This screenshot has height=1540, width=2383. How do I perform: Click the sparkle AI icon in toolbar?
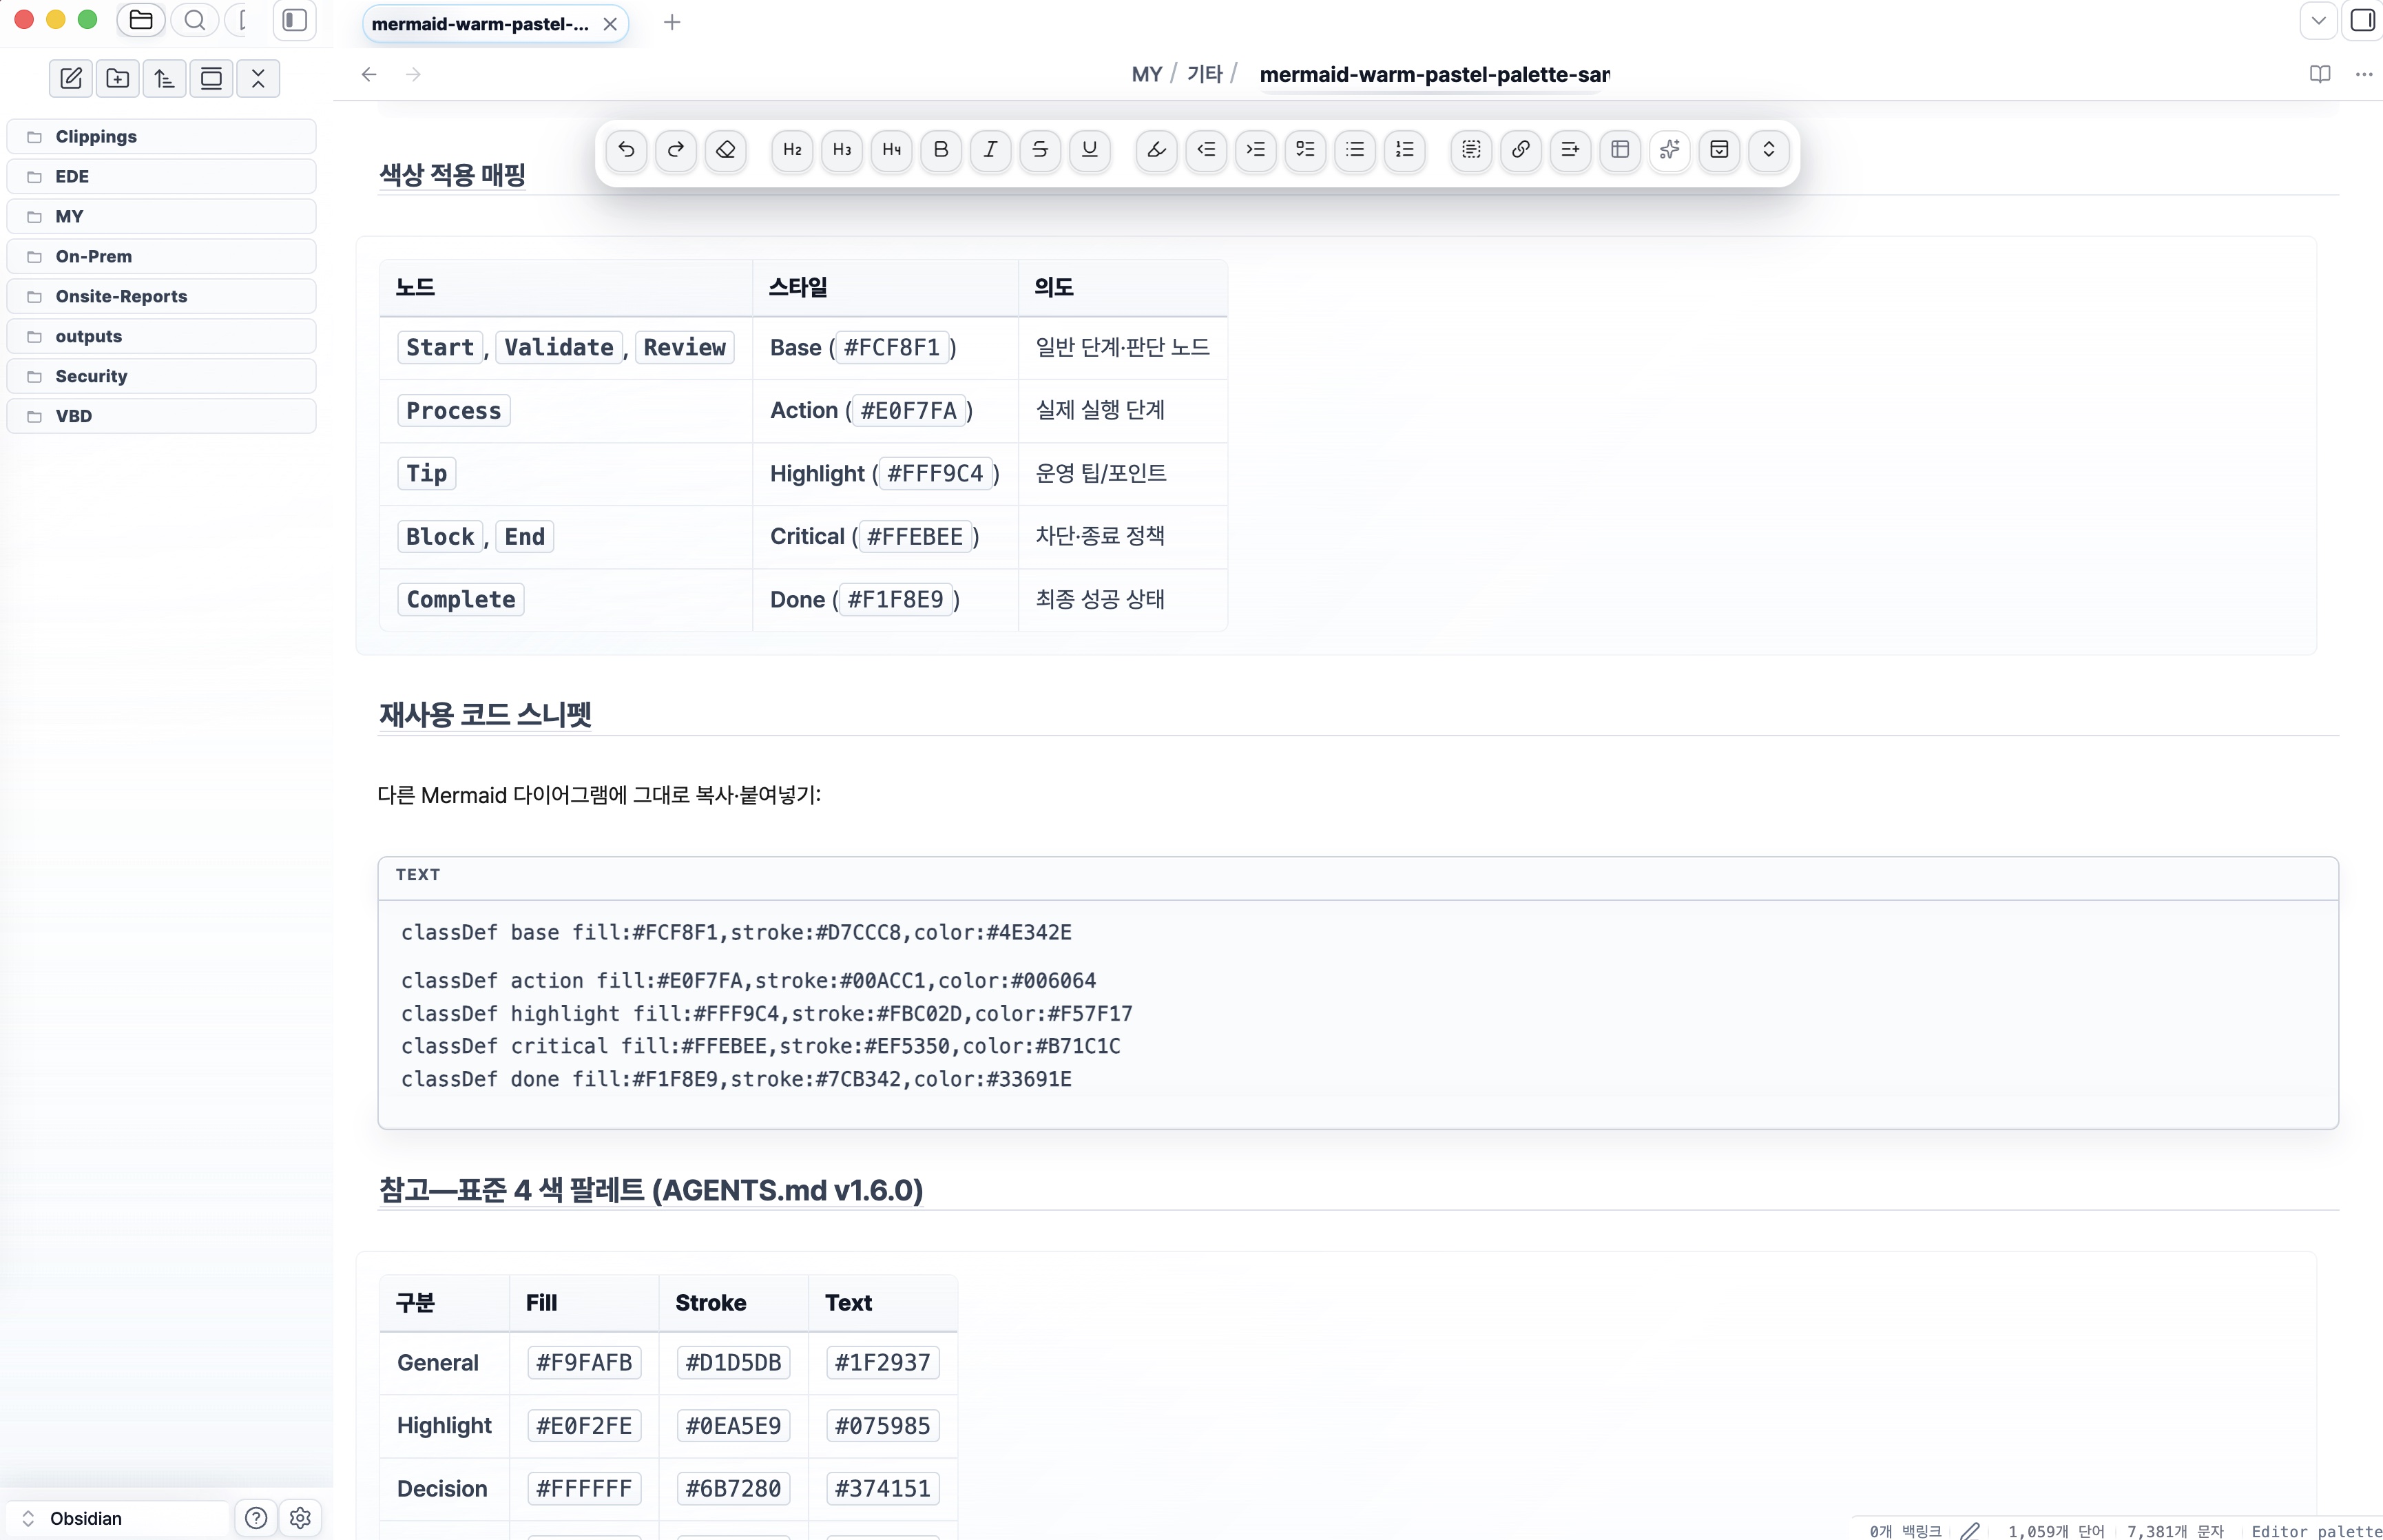(x=1670, y=150)
